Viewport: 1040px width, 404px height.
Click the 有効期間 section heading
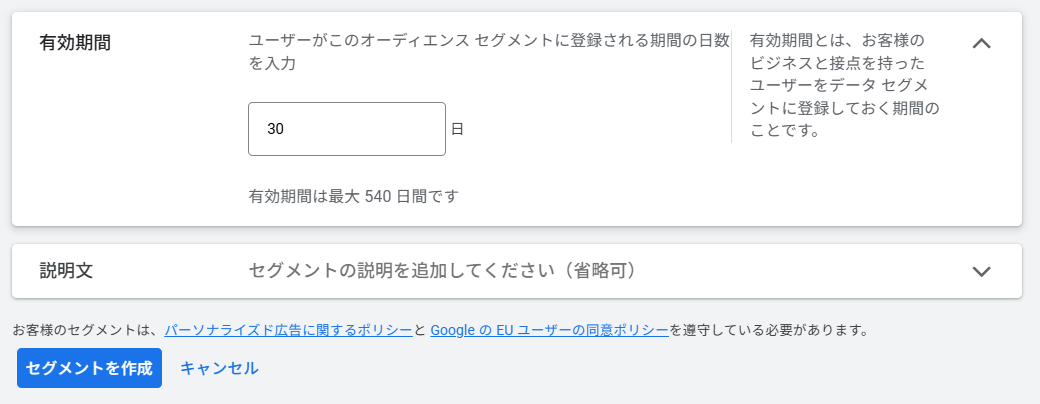[75, 43]
